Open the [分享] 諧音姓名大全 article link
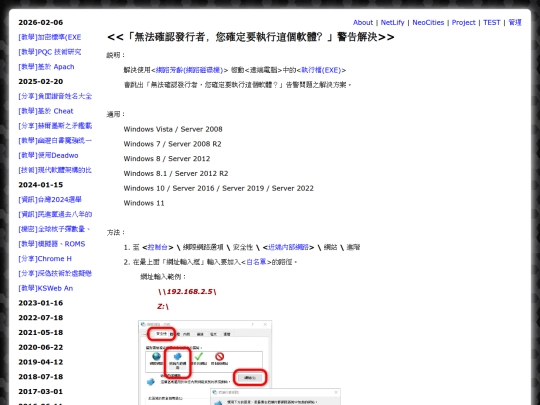540x405 pixels. (x=55, y=96)
